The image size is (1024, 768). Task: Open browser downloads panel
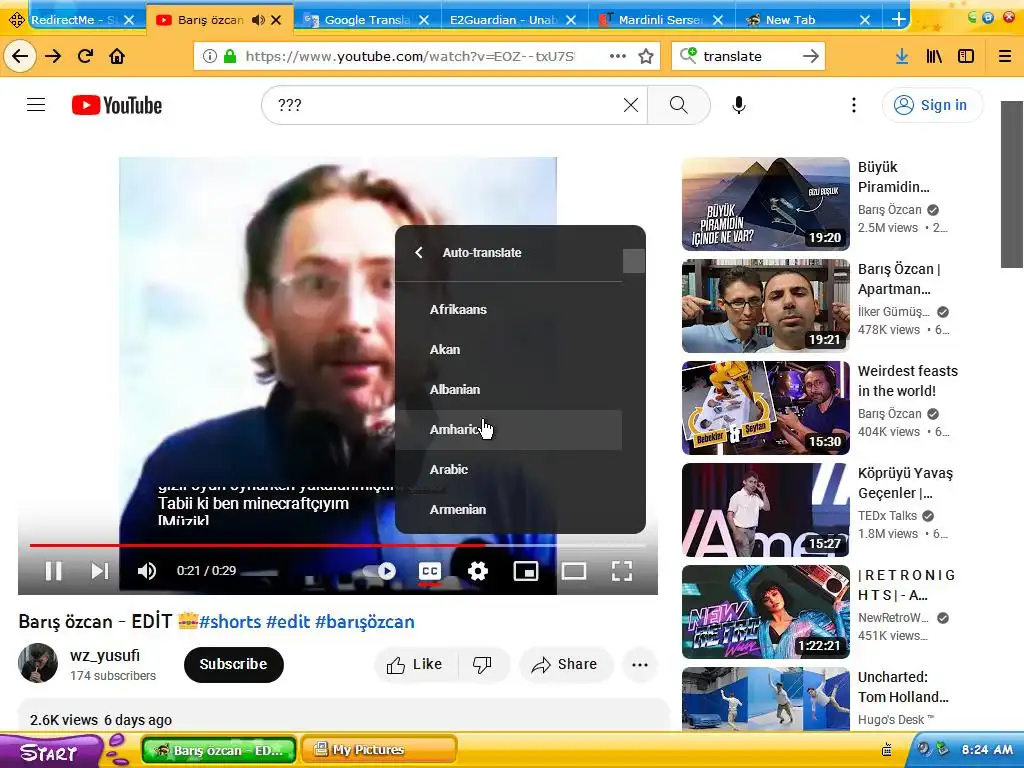902,56
